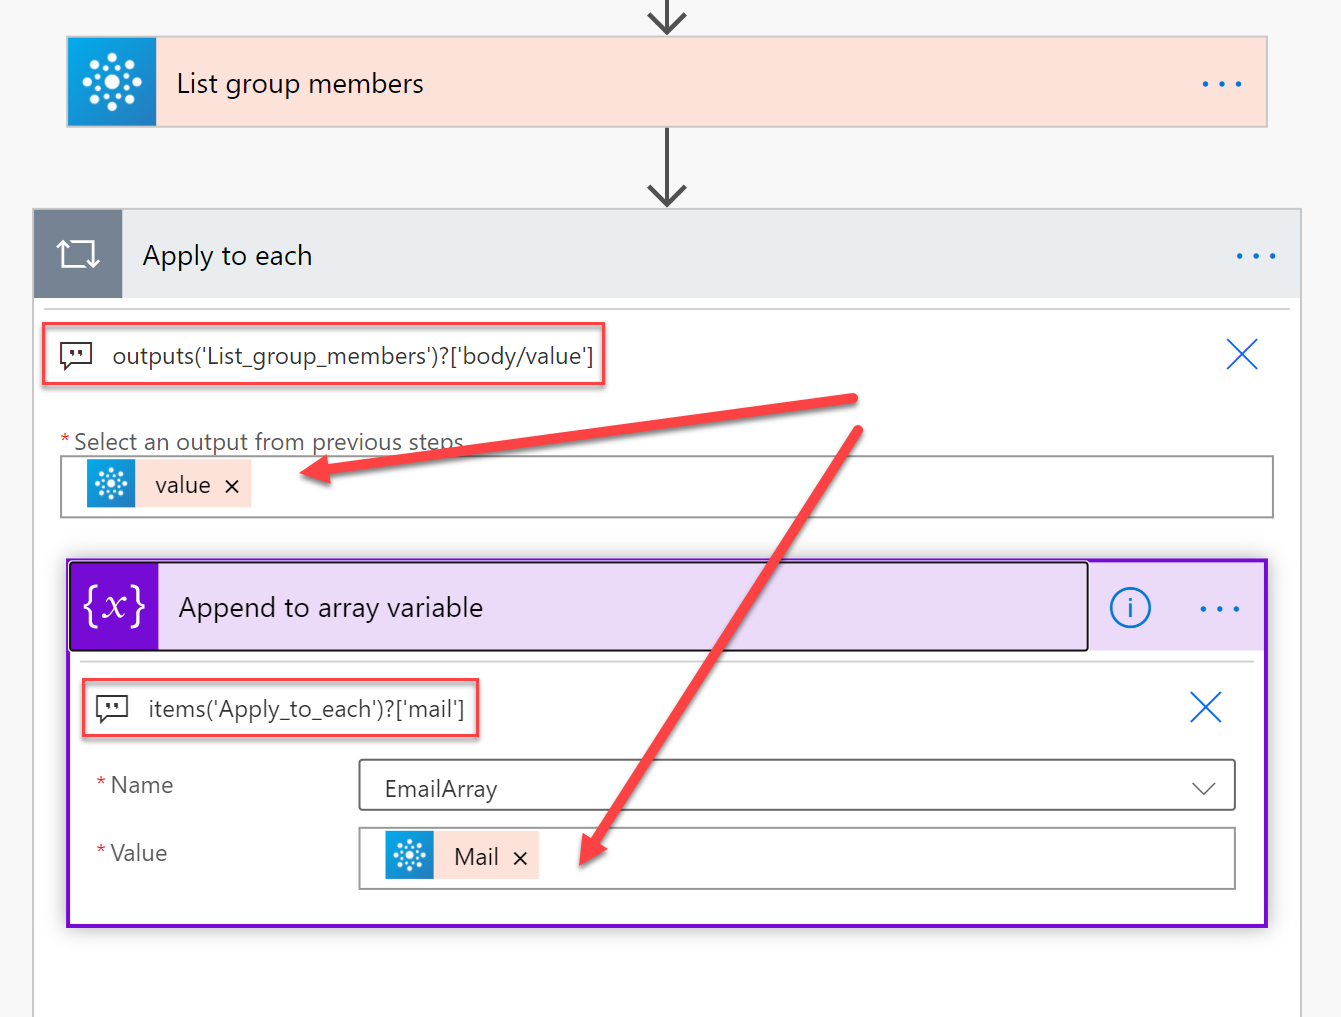This screenshot has width=1341, height=1017.
Task: Click inside the Select an output input field
Action: 760,487
